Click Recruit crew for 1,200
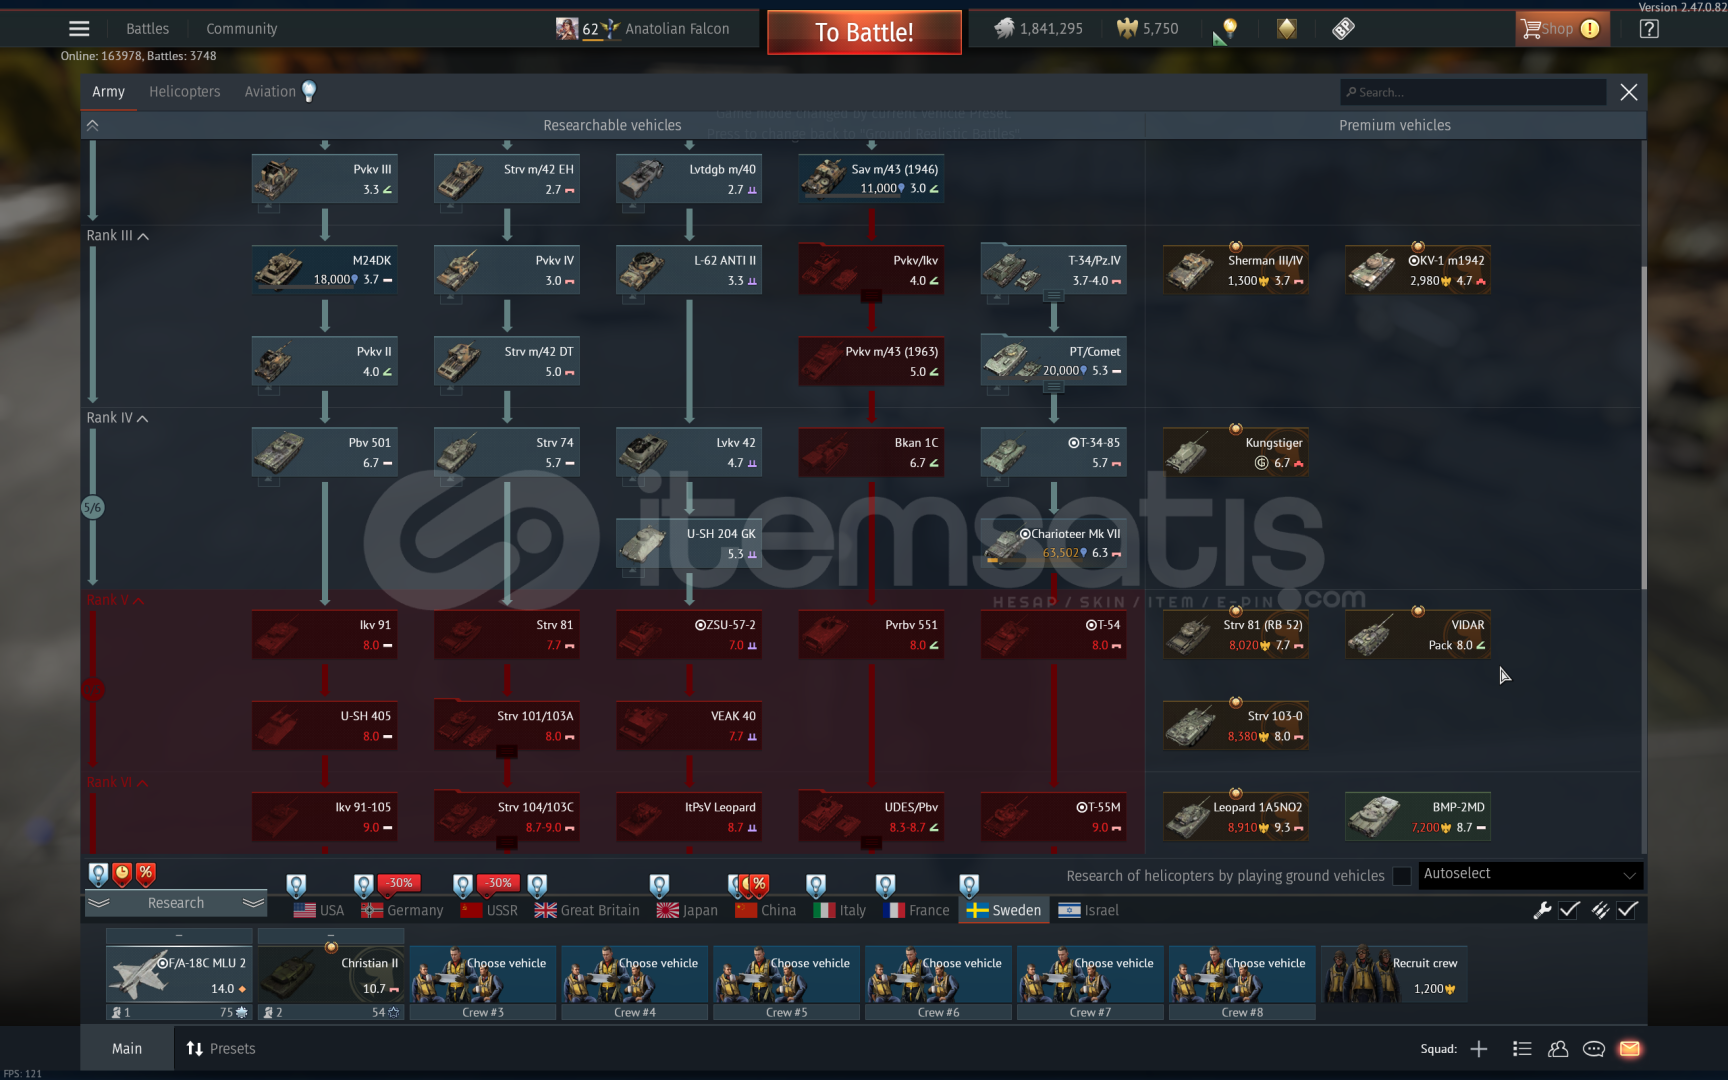This screenshot has width=1728, height=1080. click(x=1394, y=975)
